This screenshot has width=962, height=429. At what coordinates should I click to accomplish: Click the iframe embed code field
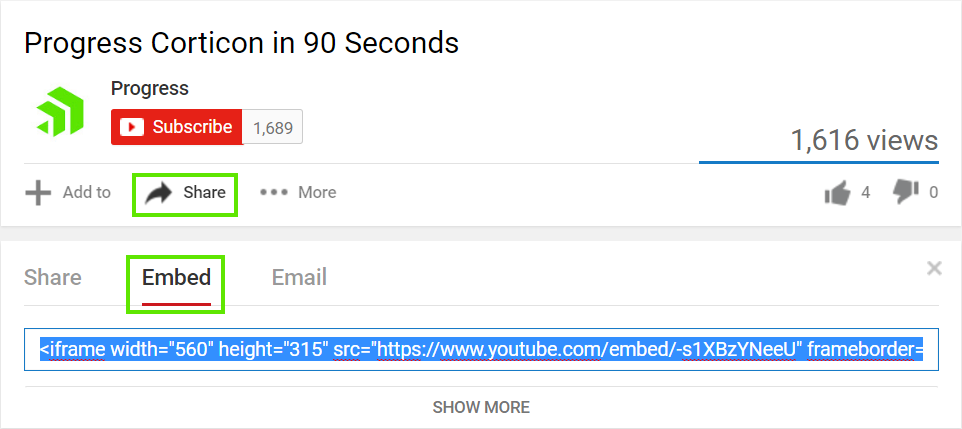click(x=481, y=349)
